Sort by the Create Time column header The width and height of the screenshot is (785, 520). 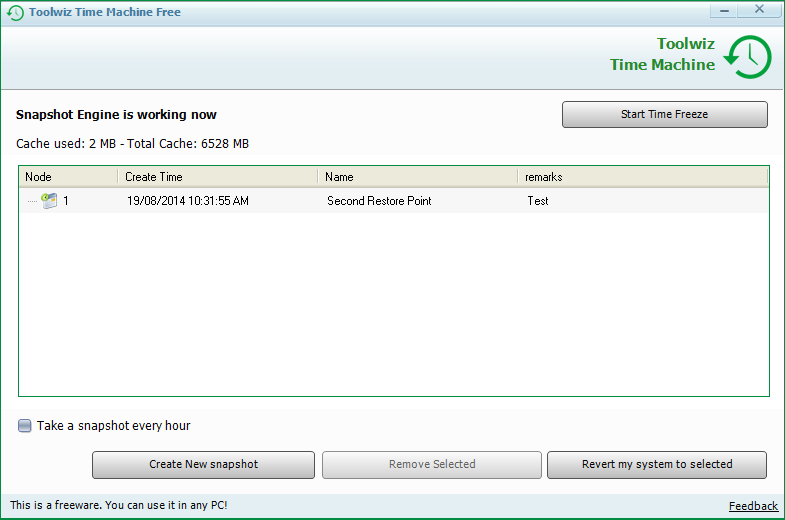point(218,177)
